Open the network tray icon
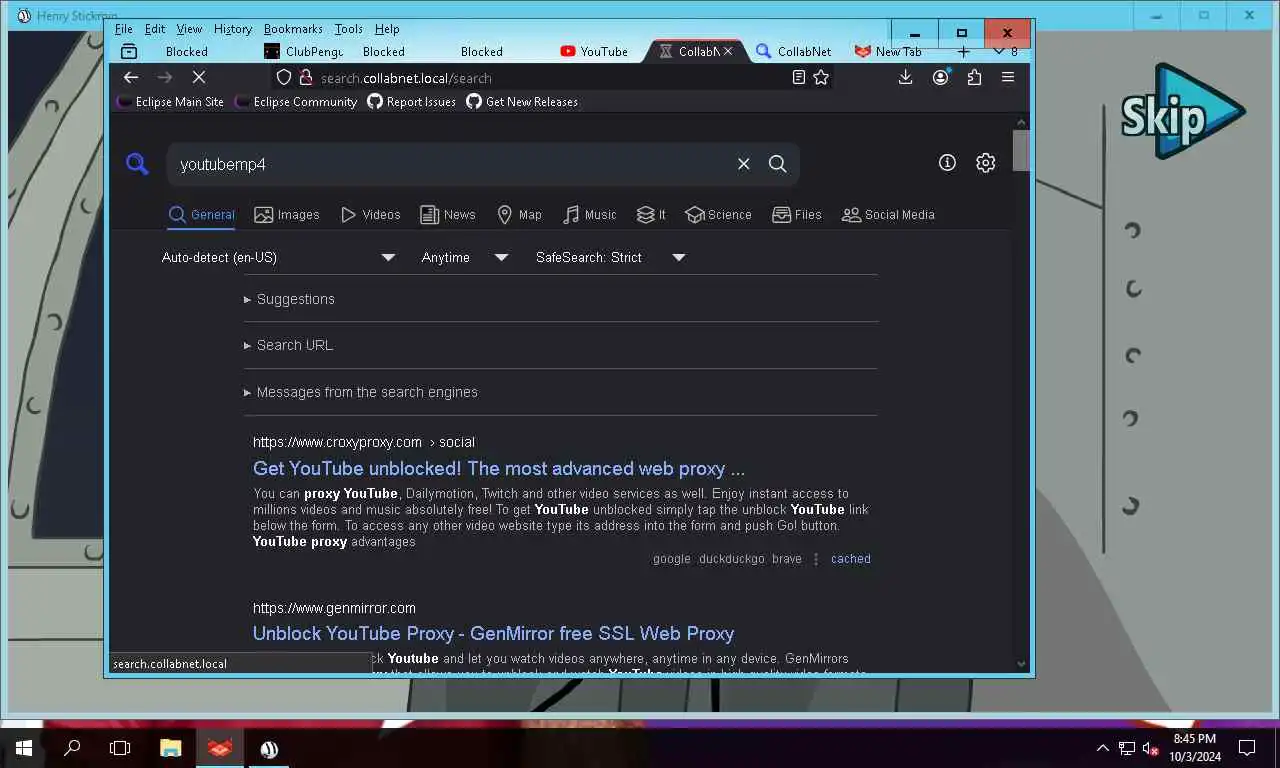The width and height of the screenshot is (1280, 768). 1127,747
